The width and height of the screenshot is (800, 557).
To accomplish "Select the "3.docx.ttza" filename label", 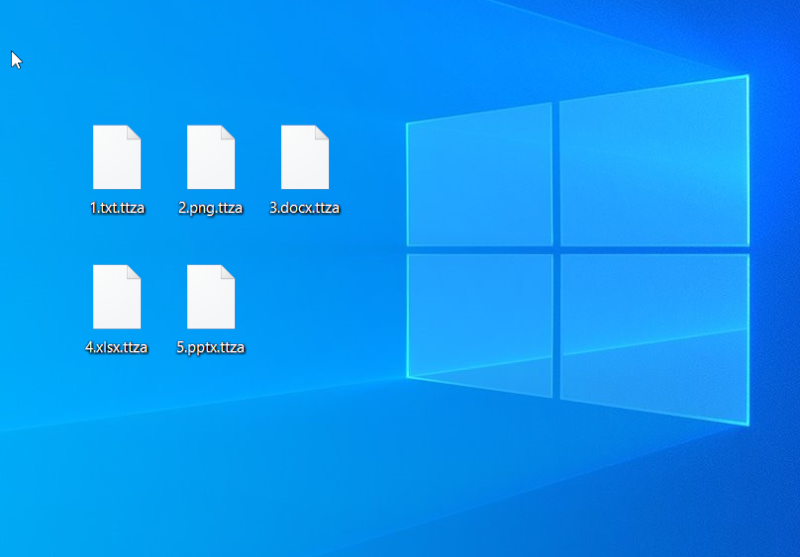I will coord(305,208).
